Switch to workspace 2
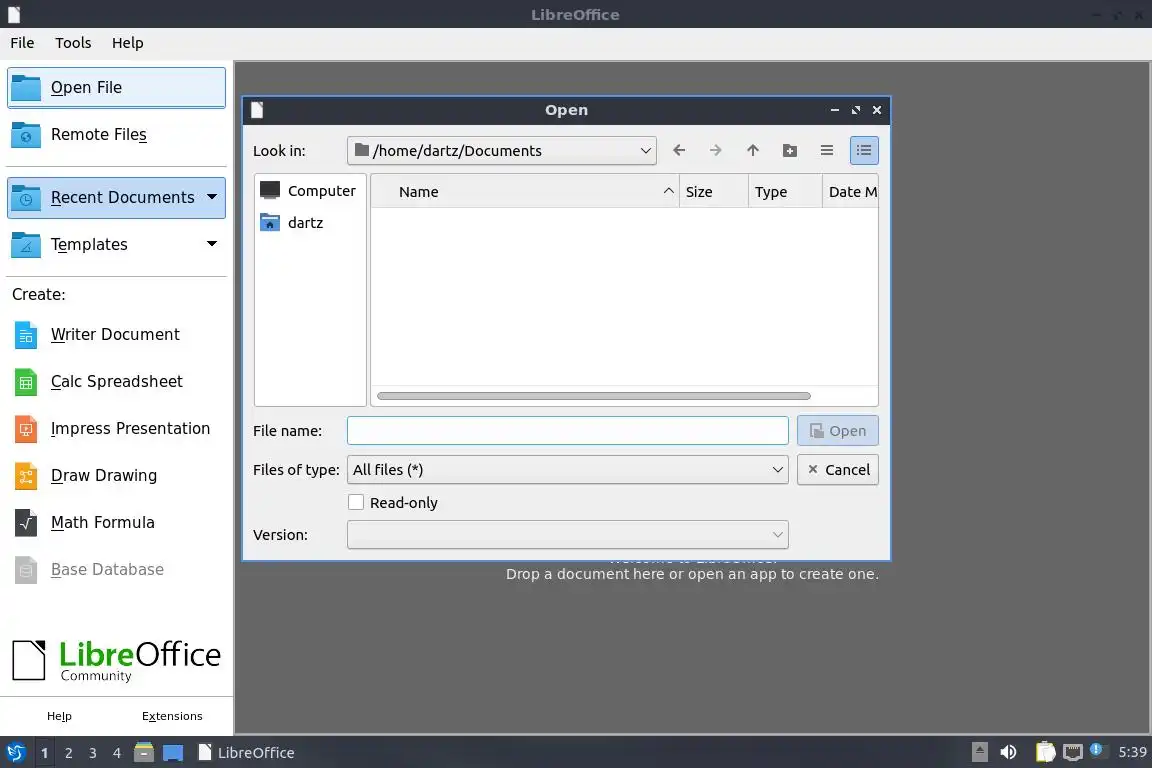This screenshot has height=768, width=1152. (68, 753)
